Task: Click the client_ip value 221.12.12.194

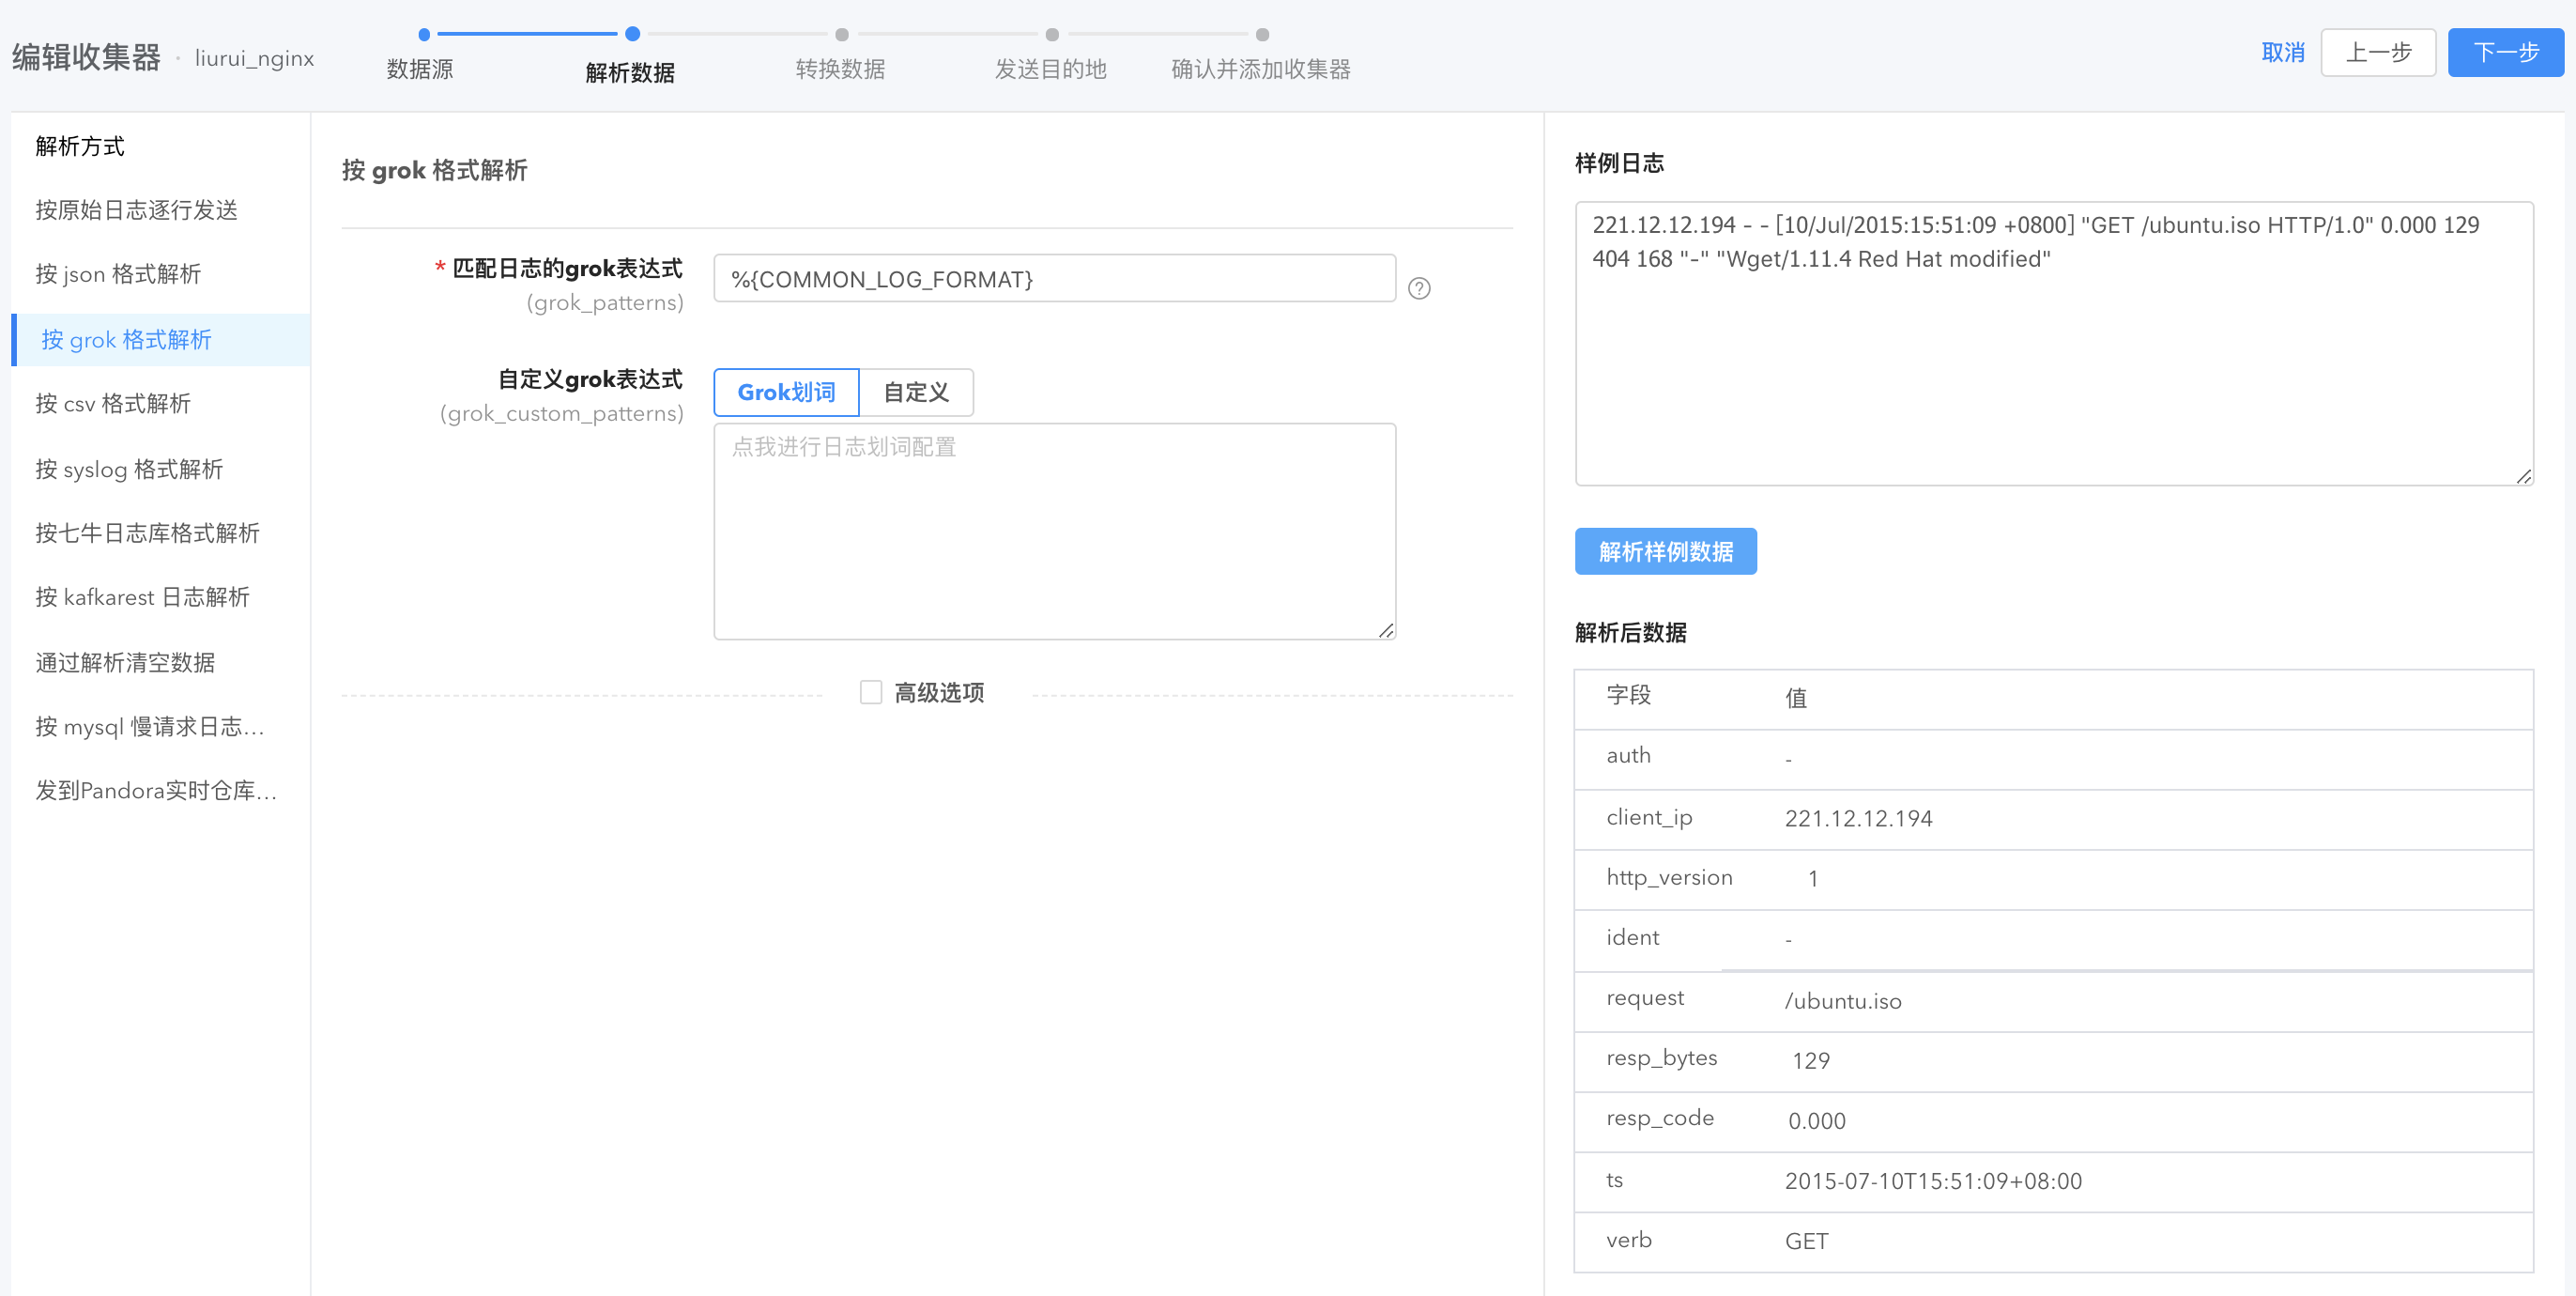Action: 1858,818
